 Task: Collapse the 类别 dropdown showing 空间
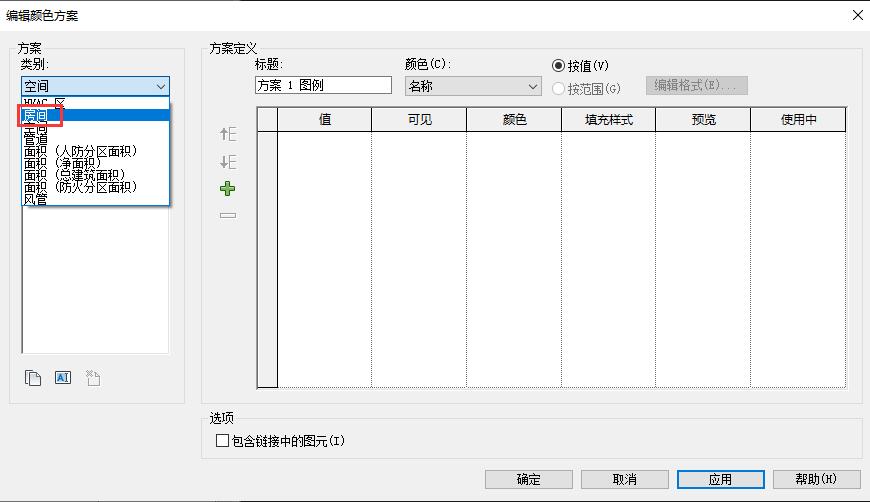[95, 86]
